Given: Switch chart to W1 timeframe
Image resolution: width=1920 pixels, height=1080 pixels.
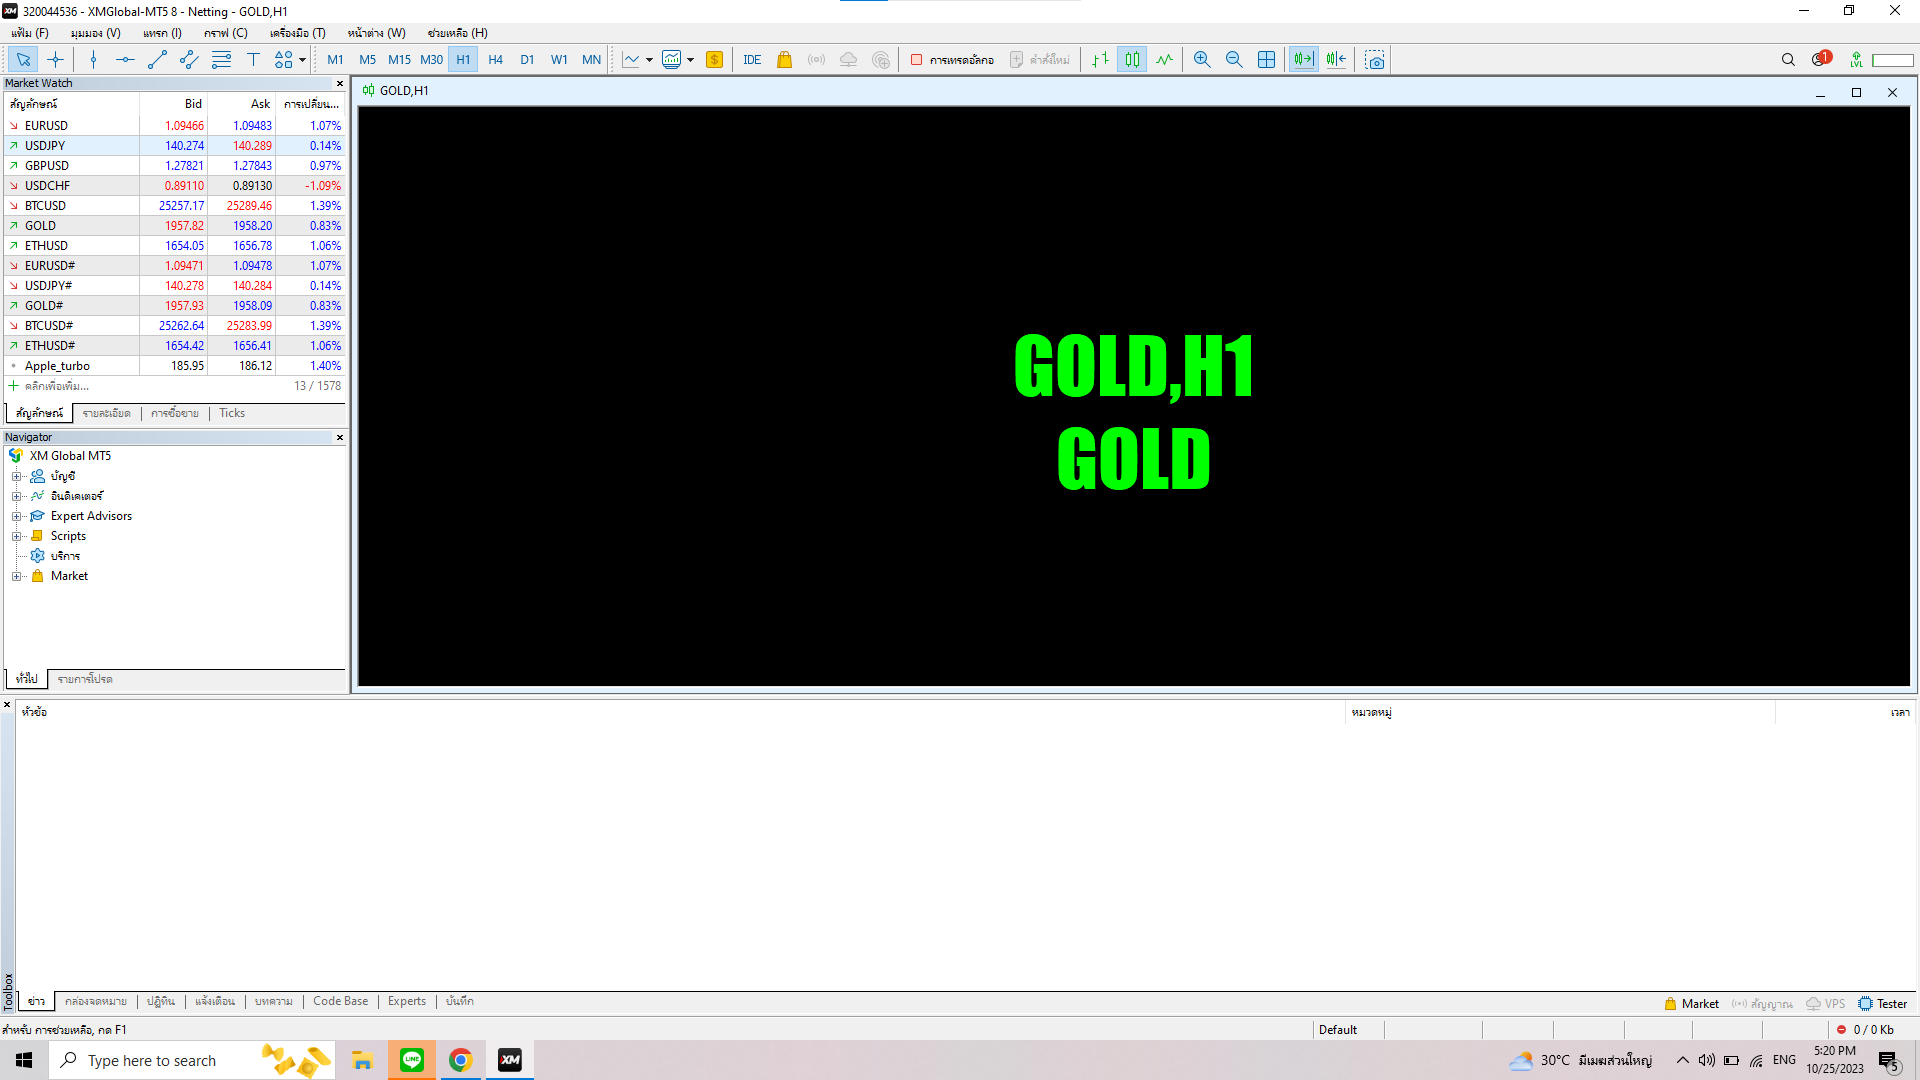Looking at the screenshot, I should (x=559, y=60).
